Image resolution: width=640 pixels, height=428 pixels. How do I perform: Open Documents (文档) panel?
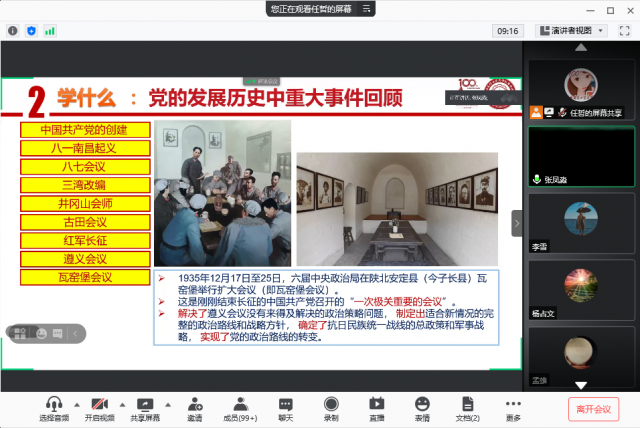[468, 405]
